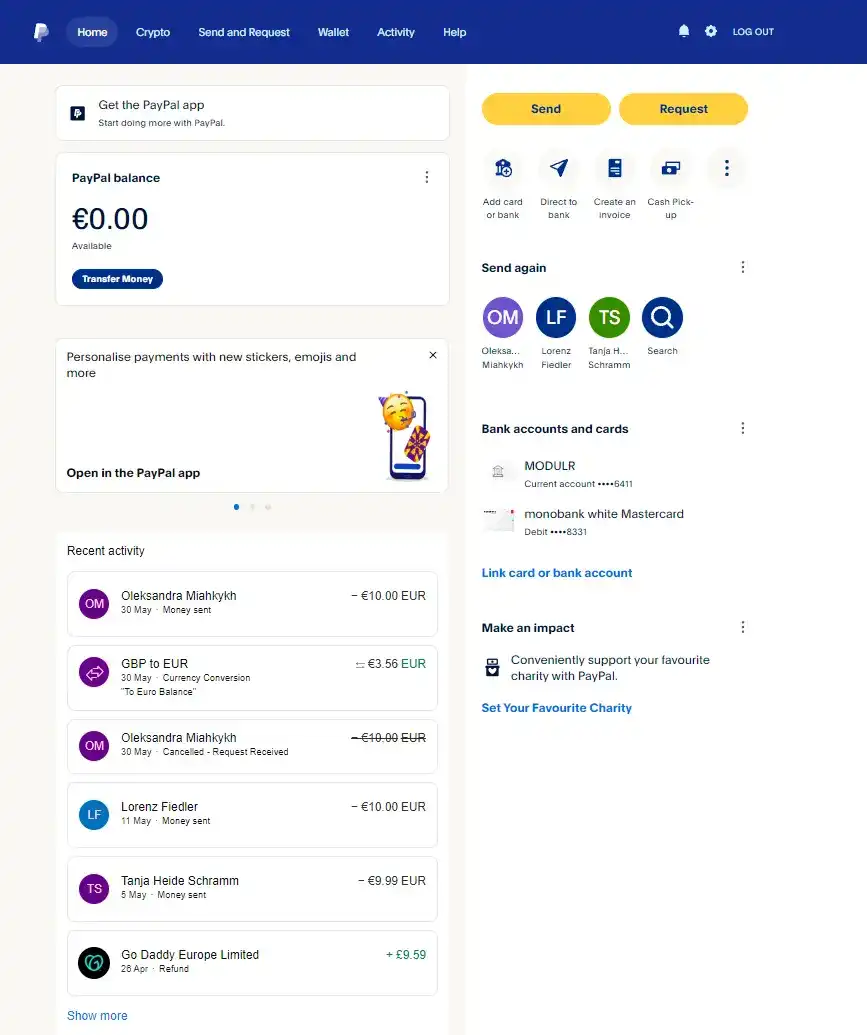867x1035 pixels.
Task: Open the Wallet tab
Action: (333, 32)
